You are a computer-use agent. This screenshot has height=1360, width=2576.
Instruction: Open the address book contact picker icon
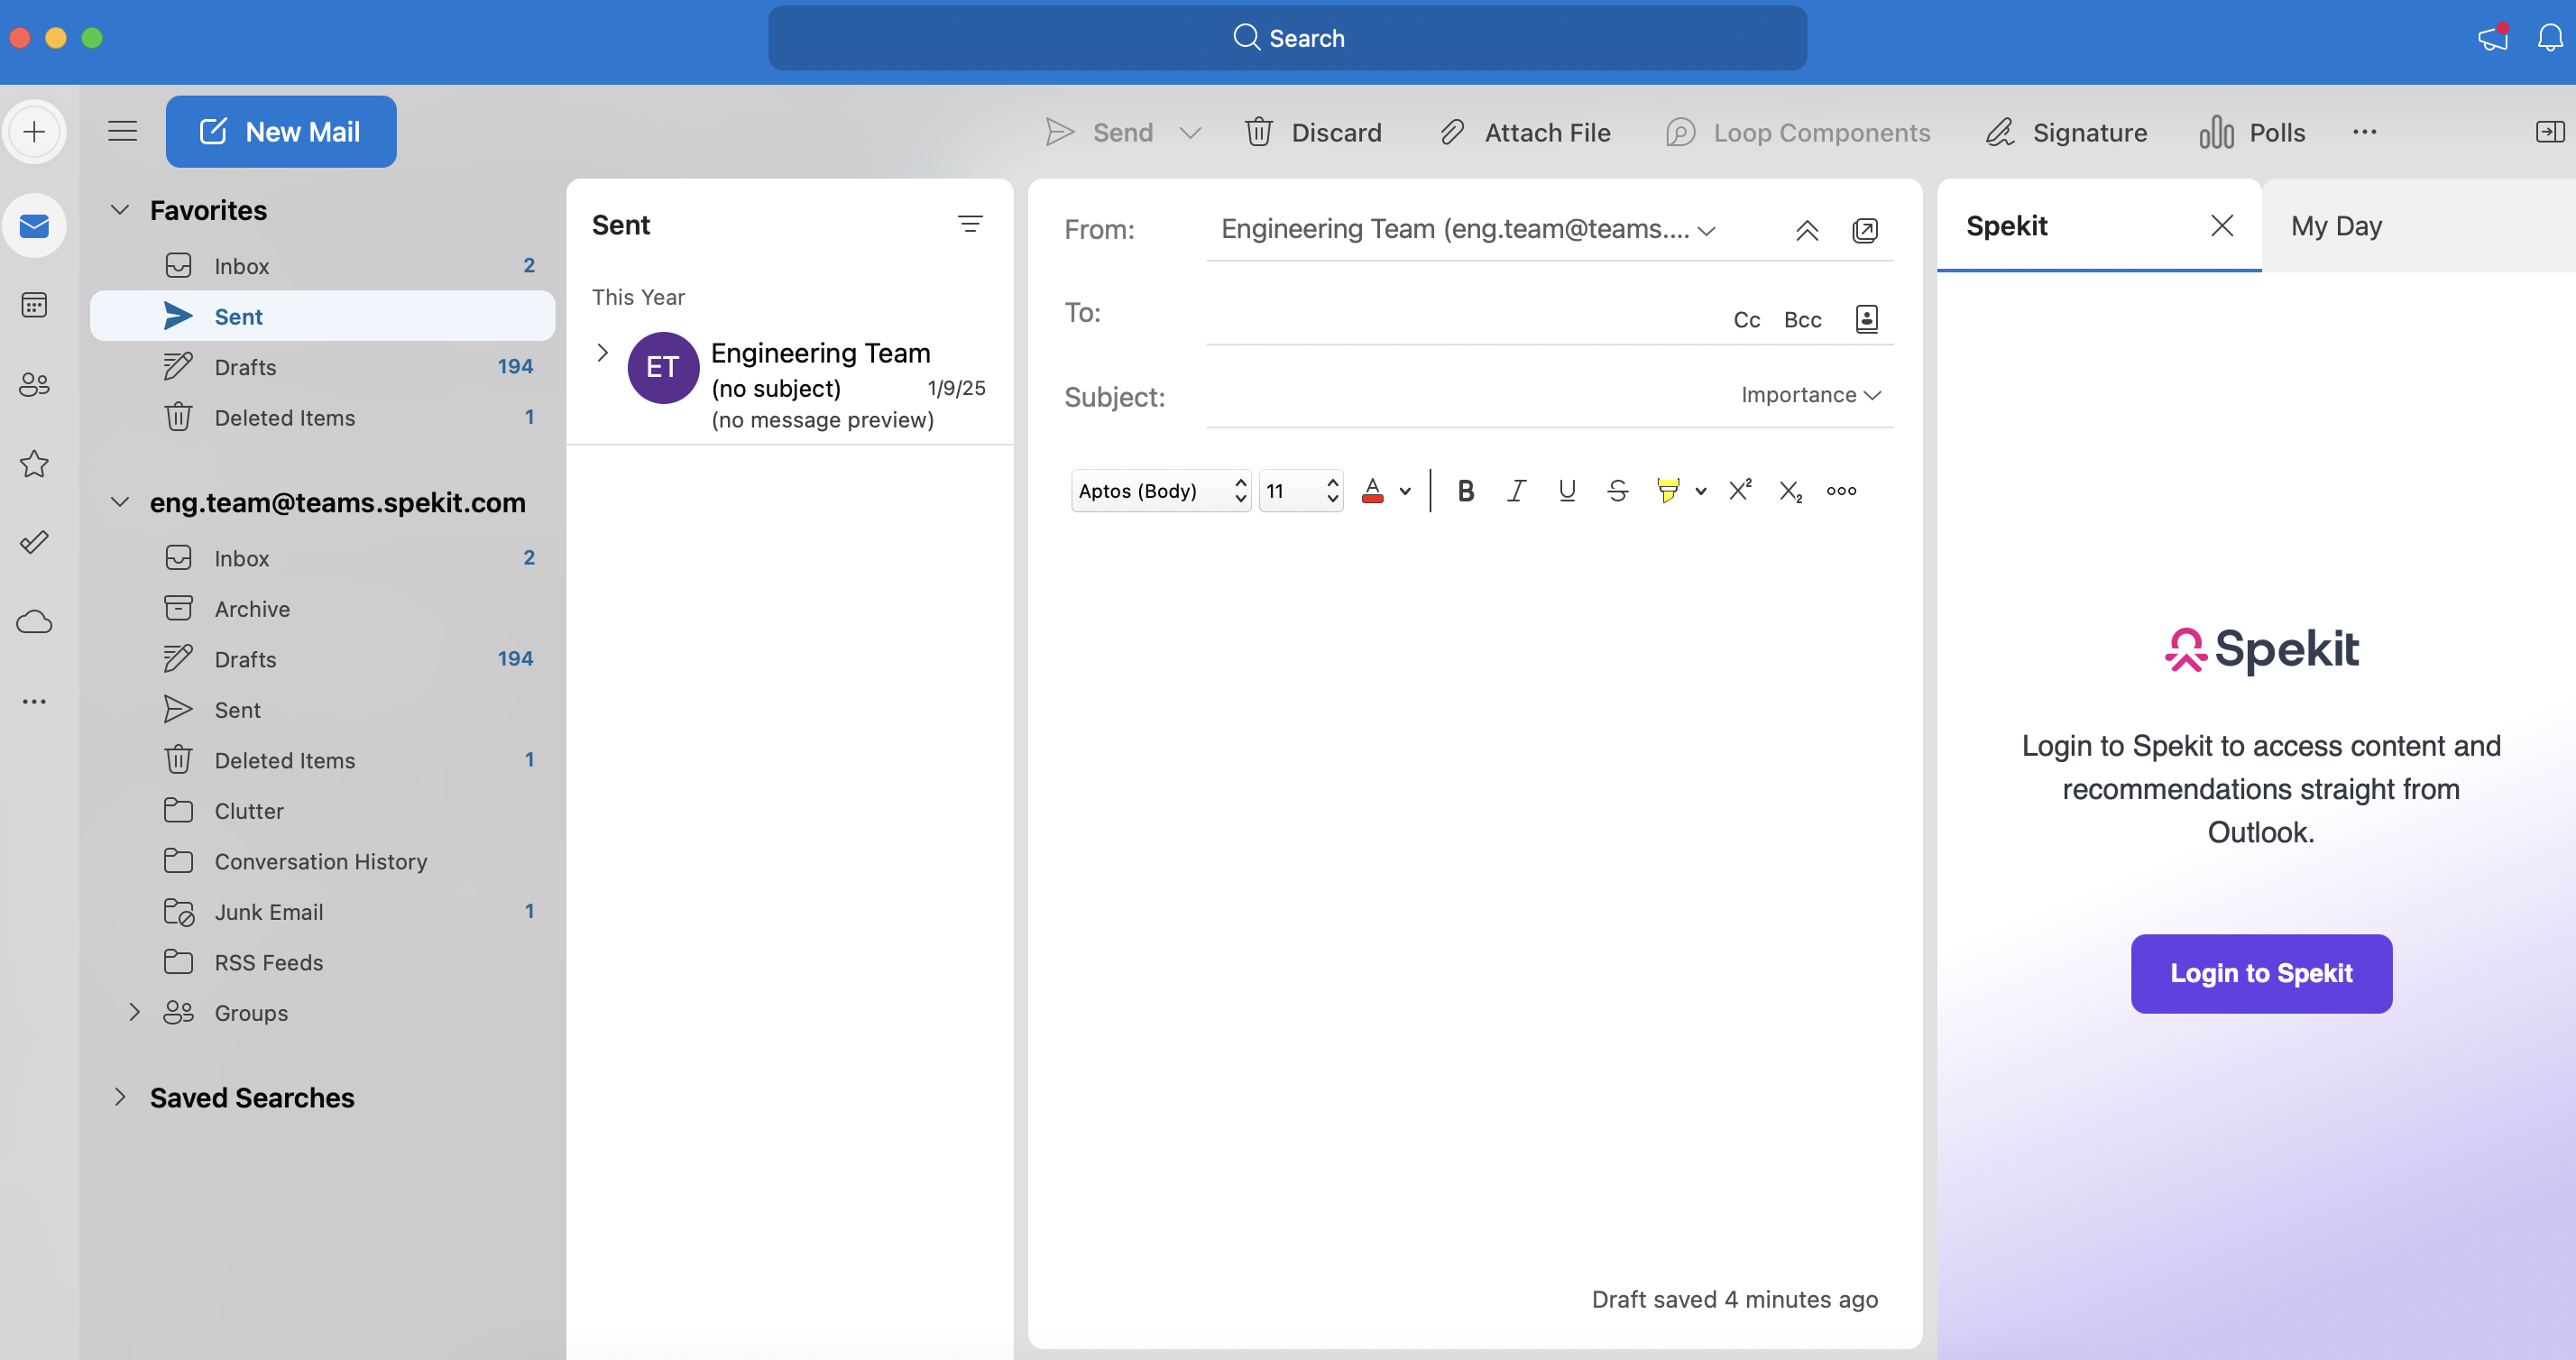click(1866, 319)
